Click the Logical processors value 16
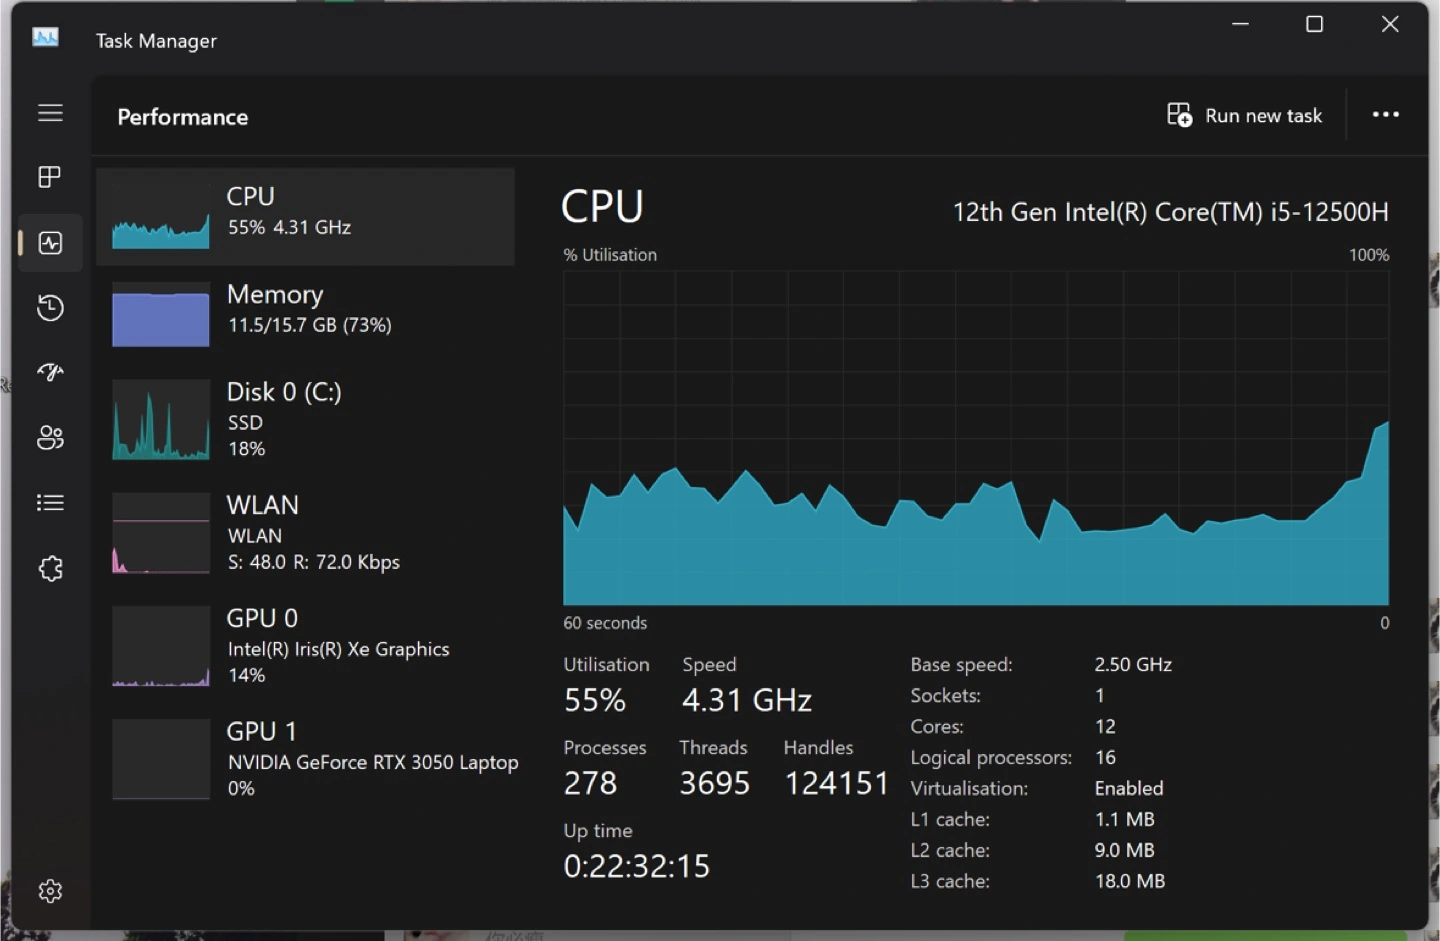The height and width of the screenshot is (941, 1440). coord(1105,757)
